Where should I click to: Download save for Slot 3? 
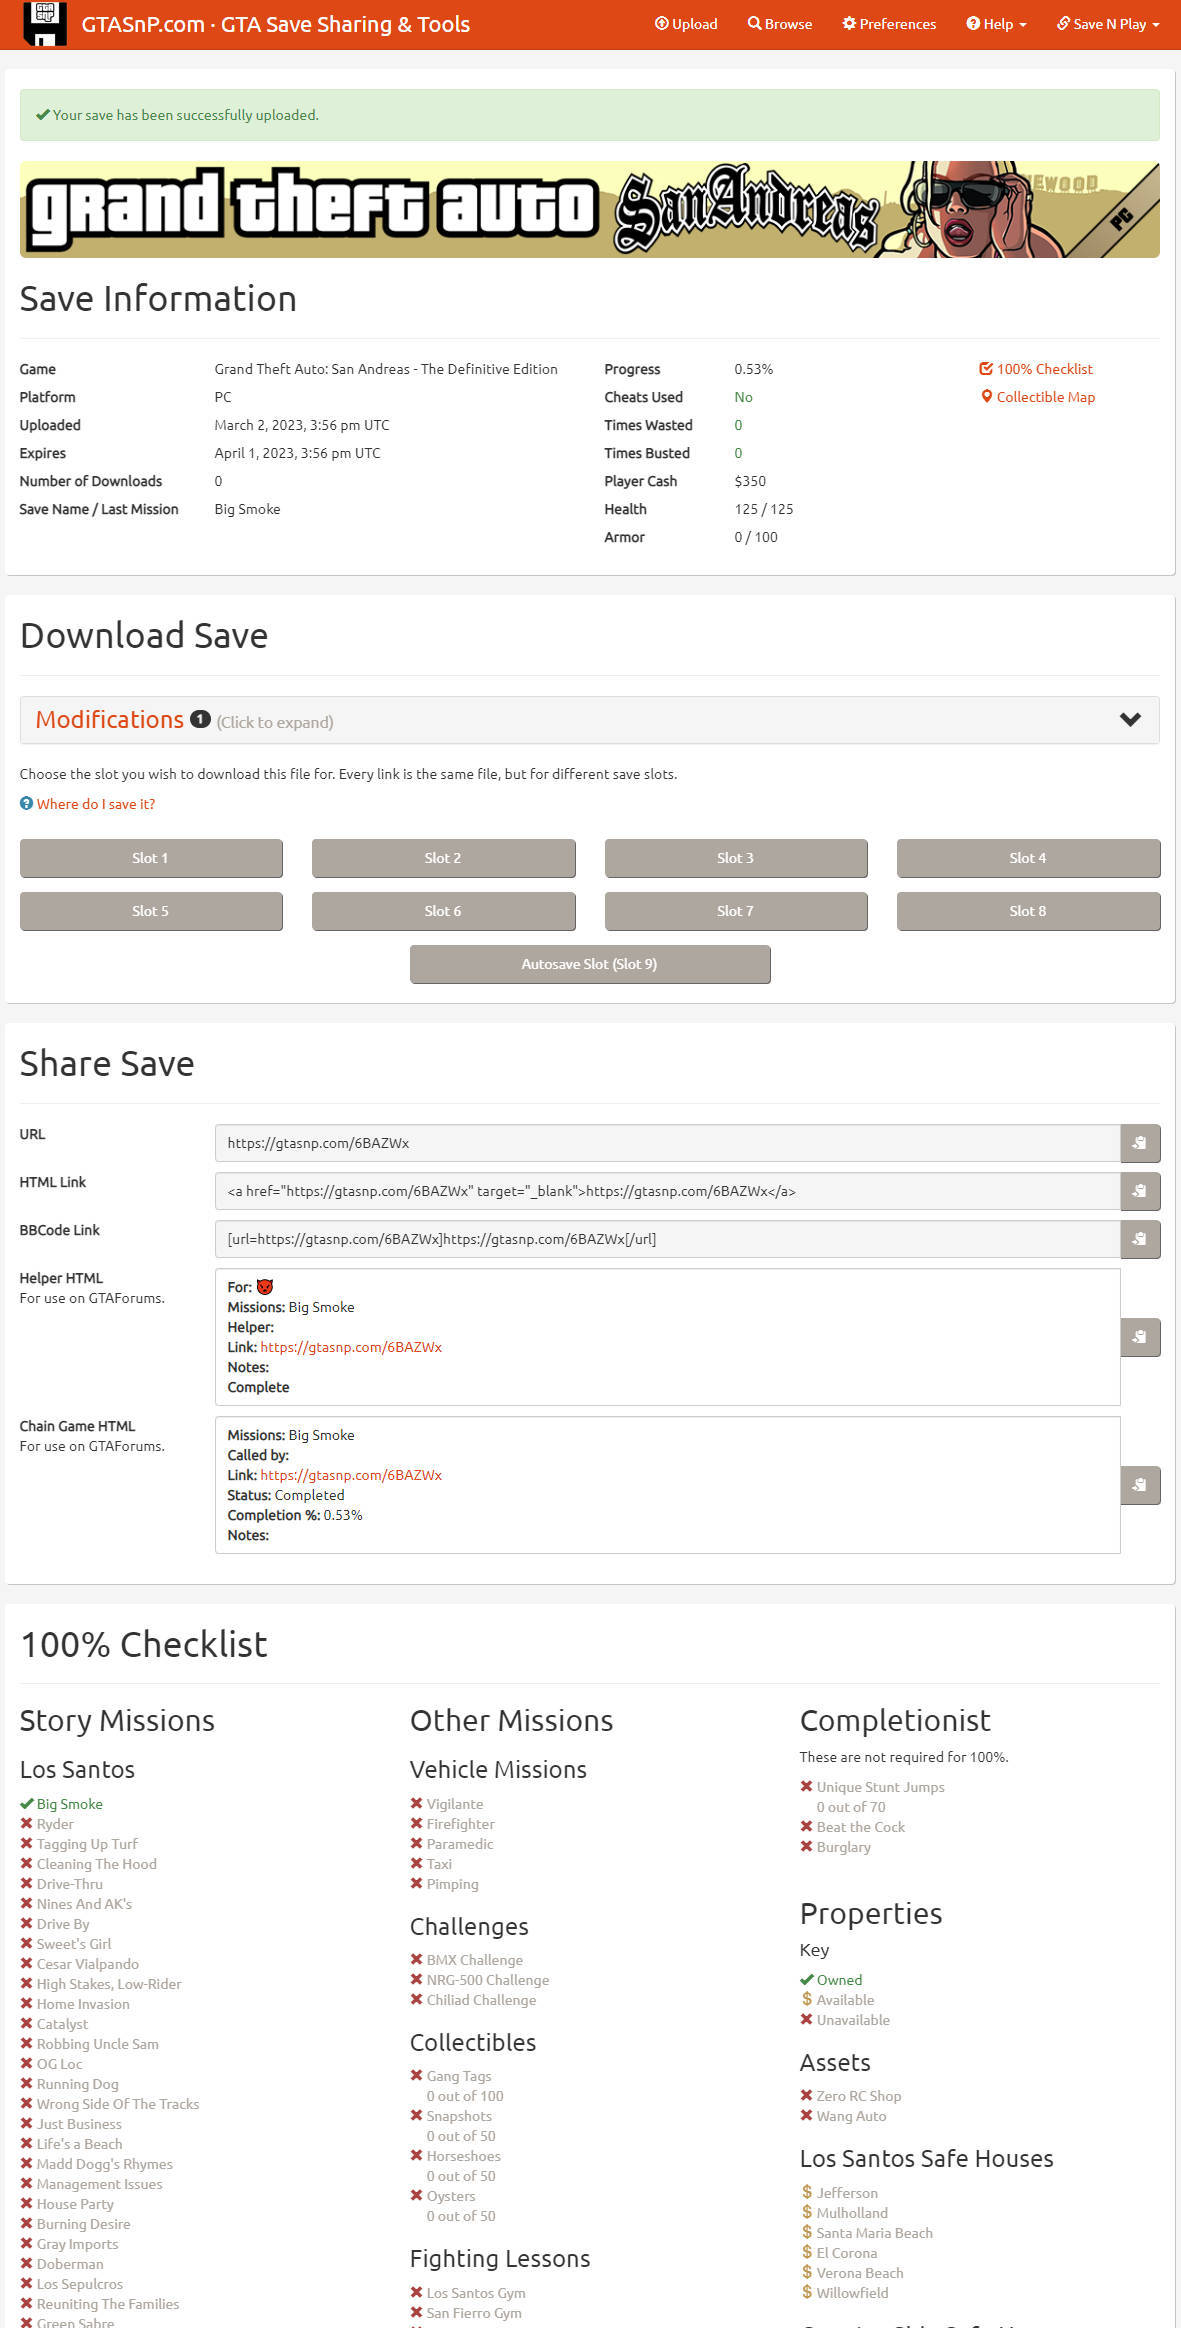(736, 858)
